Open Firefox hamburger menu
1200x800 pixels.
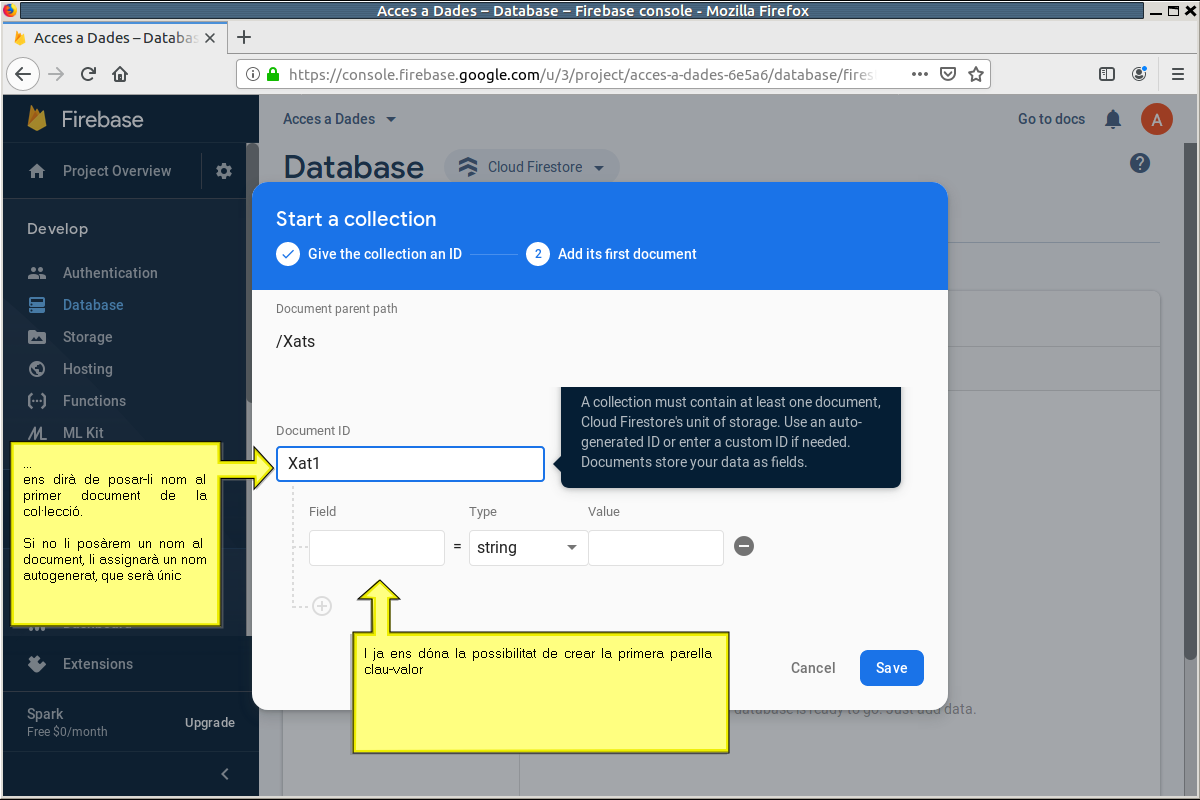pyautogui.click(x=1178, y=74)
